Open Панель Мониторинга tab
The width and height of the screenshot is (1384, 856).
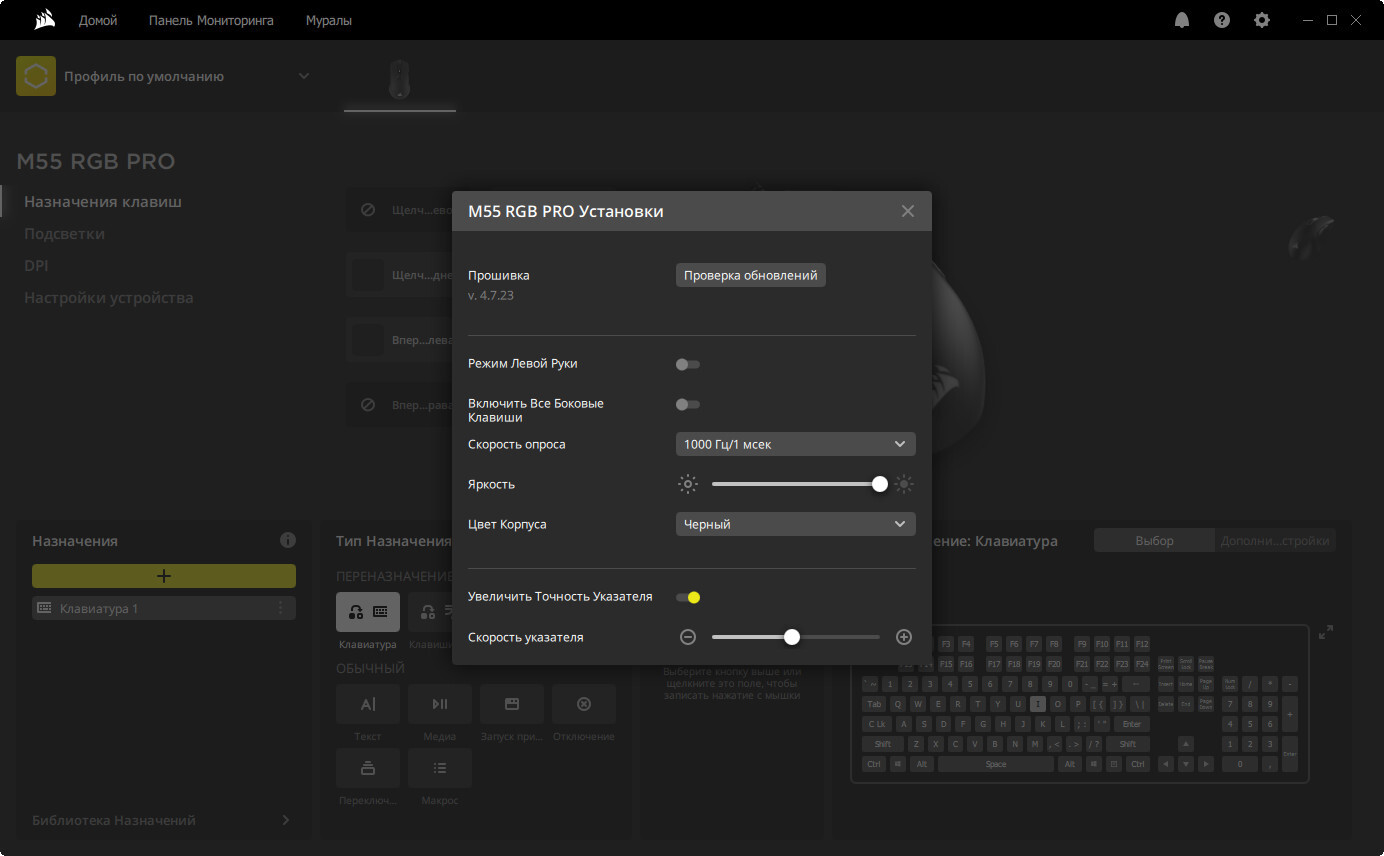point(211,20)
